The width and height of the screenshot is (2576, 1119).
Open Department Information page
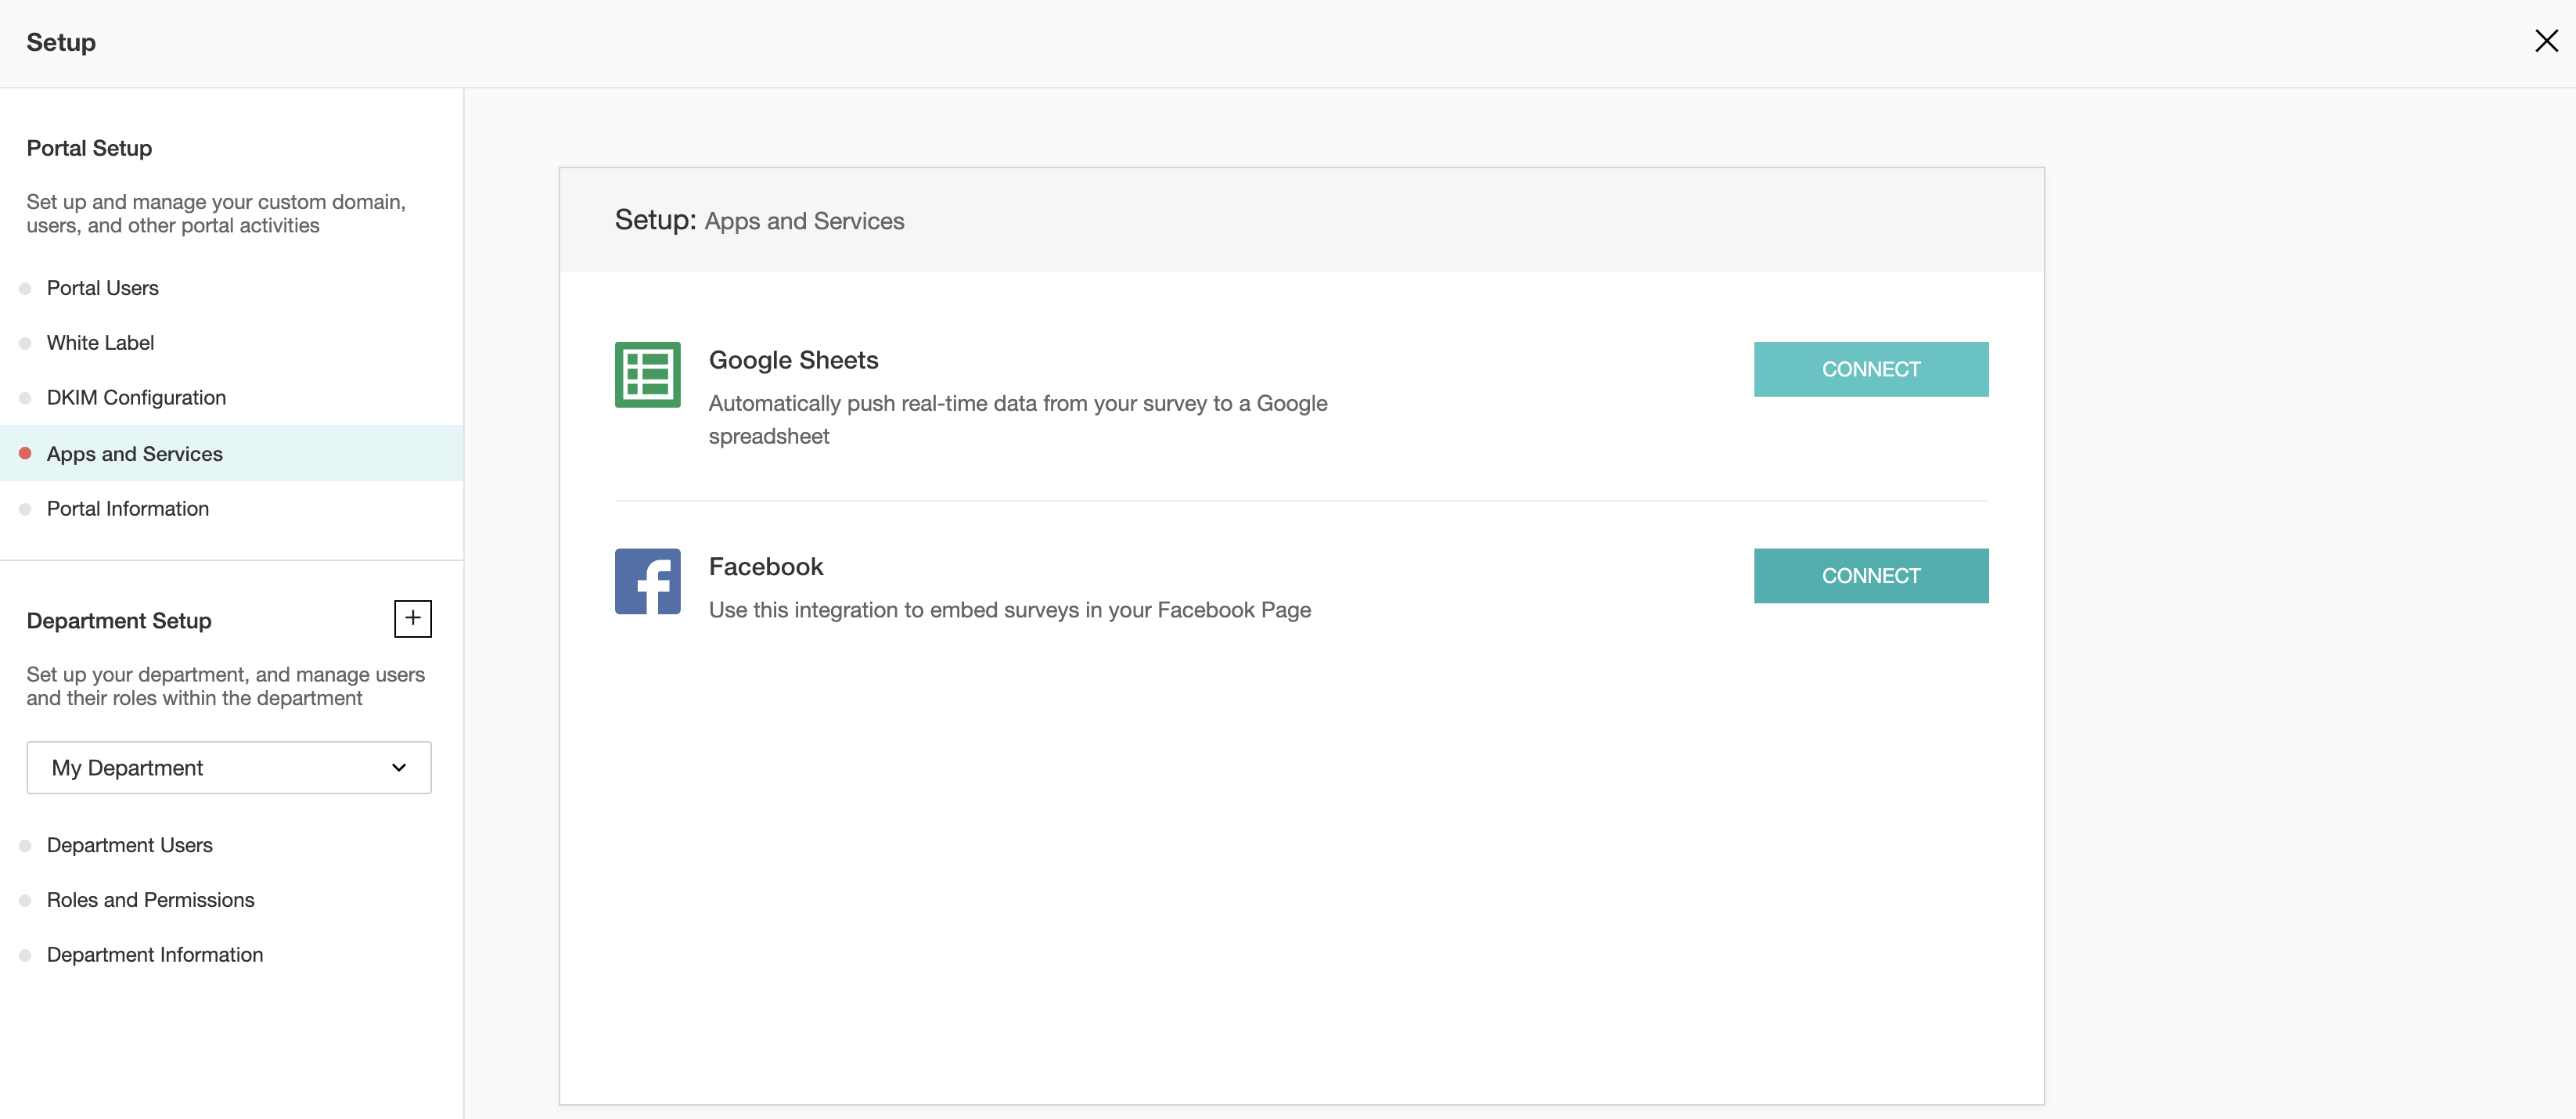point(155,955)
